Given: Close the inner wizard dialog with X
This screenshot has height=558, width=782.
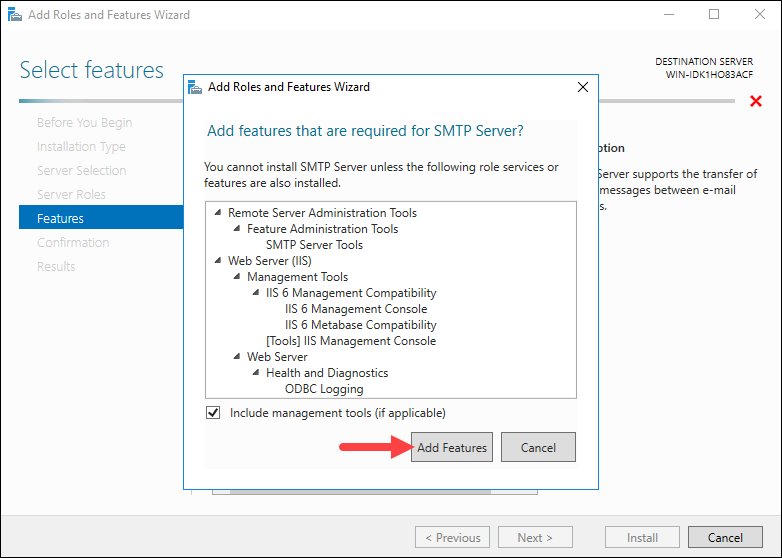Looking at the screenshot, I should [583, 87].
